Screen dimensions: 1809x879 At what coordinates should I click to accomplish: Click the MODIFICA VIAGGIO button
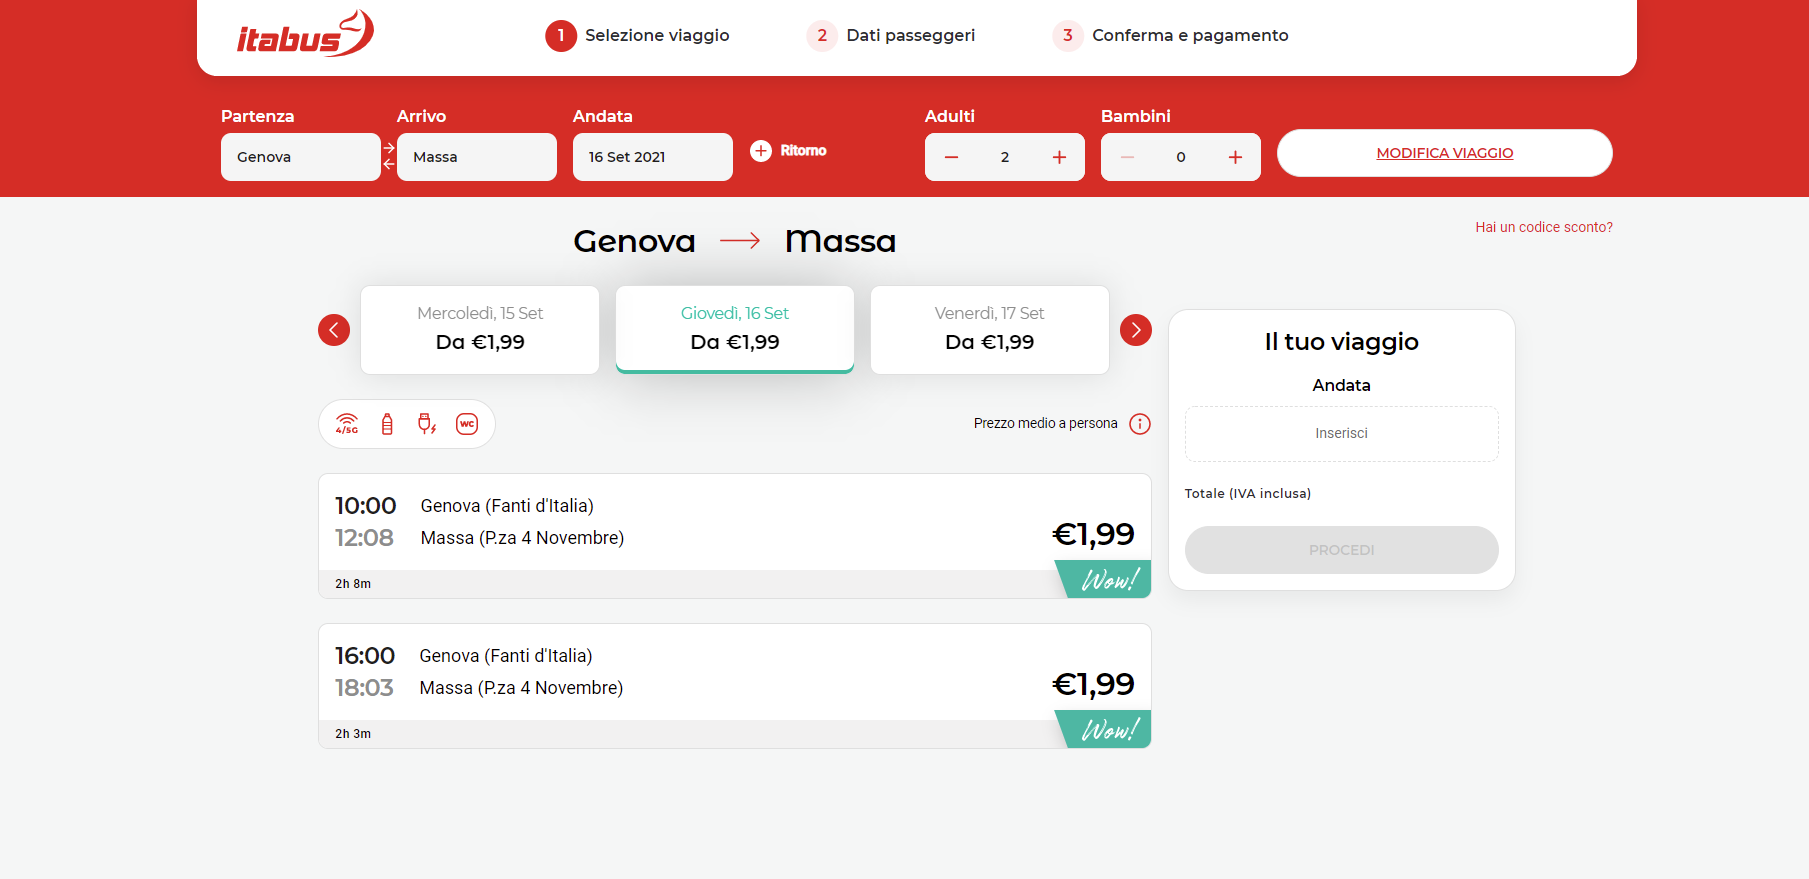point(1444,153)
